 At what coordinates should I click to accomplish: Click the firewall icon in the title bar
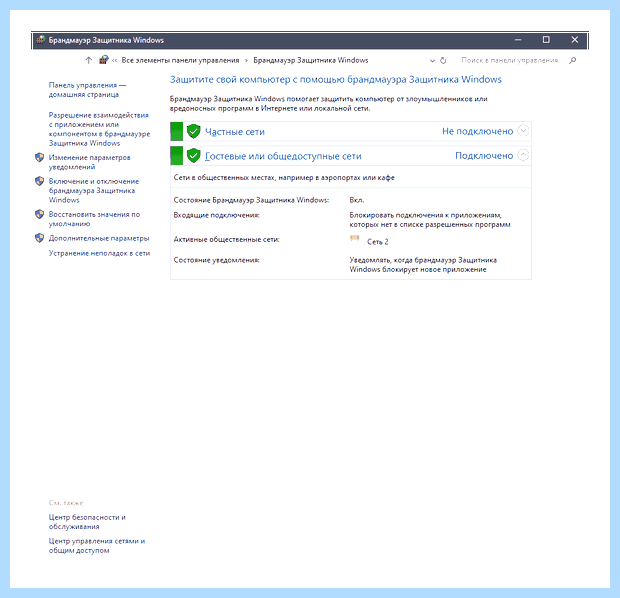[40, 40]
